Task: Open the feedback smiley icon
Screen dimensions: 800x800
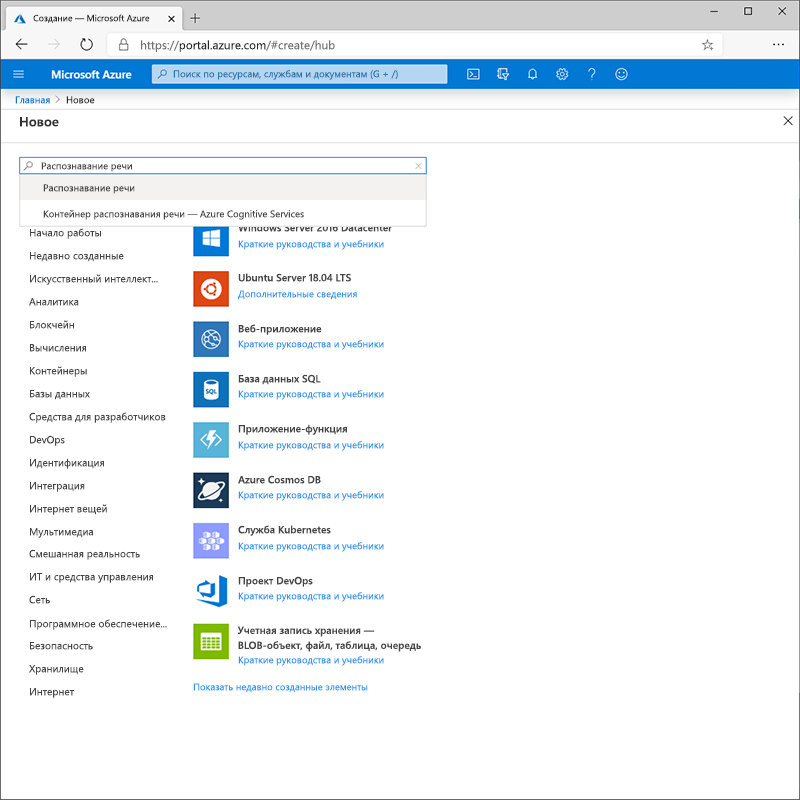Action: pos(621,74)
